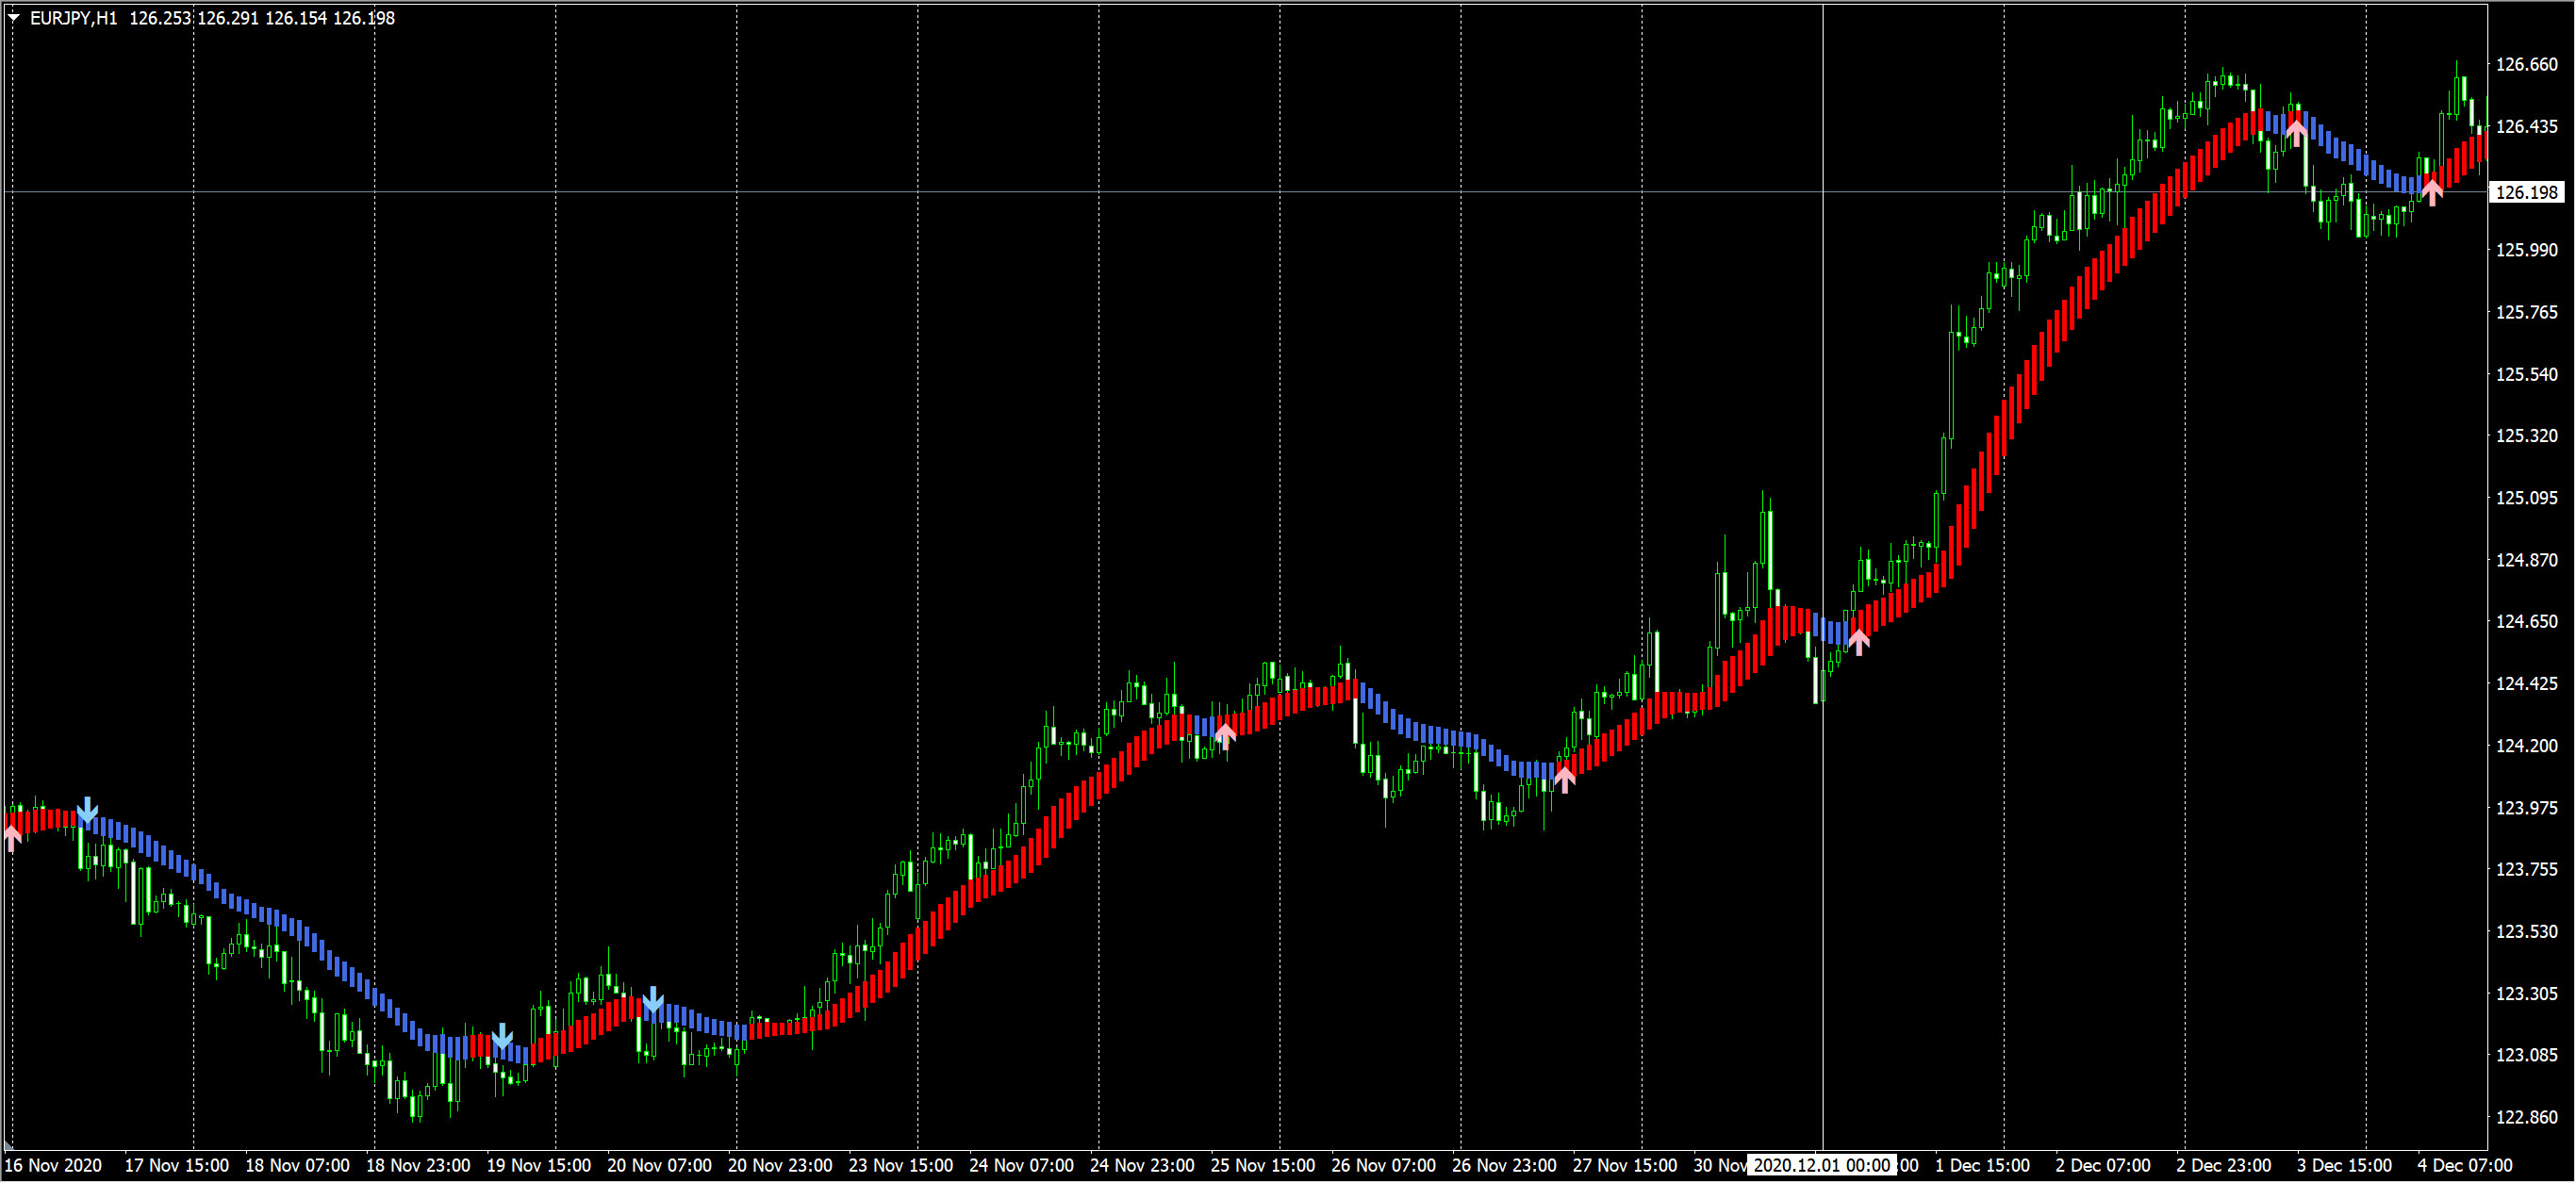
Task: Click the grey chart shift triangle at bottom-left
Action: tap(7, 1146)
